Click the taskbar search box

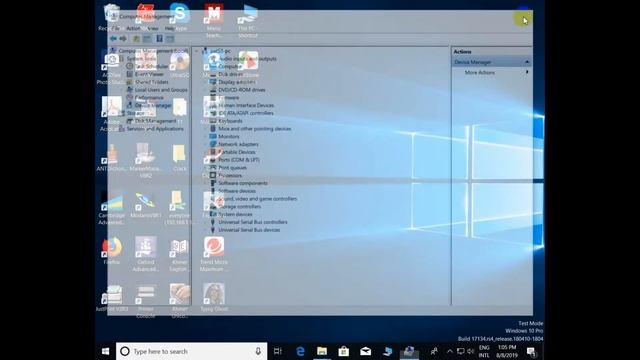pos(191,351)
